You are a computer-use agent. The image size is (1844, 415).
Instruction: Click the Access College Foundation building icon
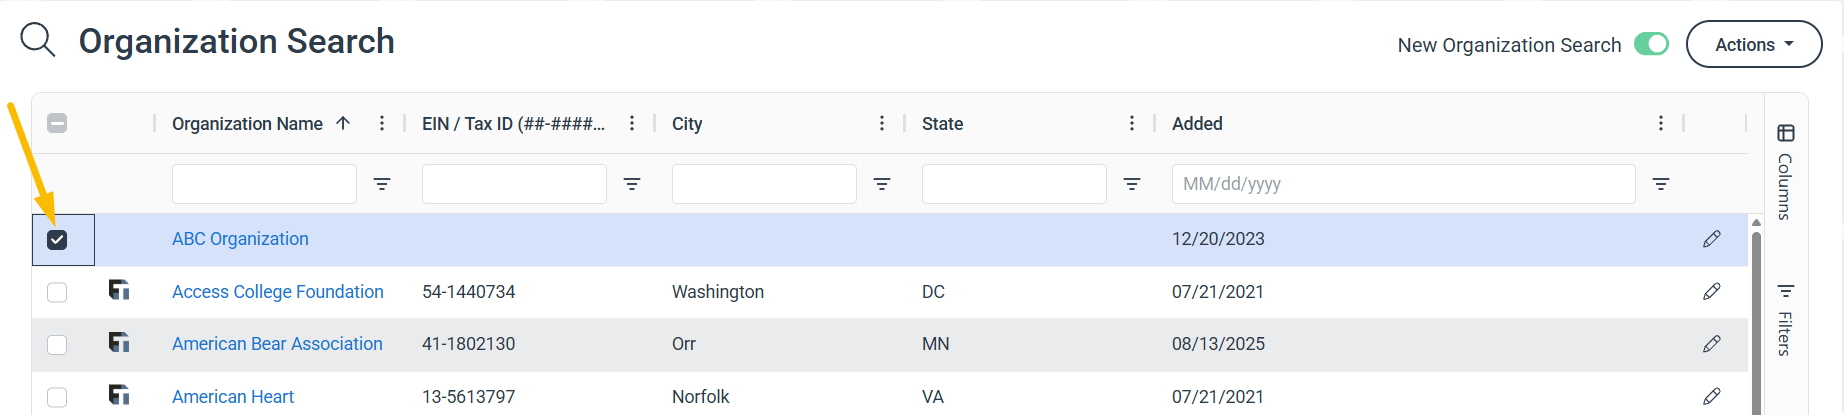click(x=119, y=290)
